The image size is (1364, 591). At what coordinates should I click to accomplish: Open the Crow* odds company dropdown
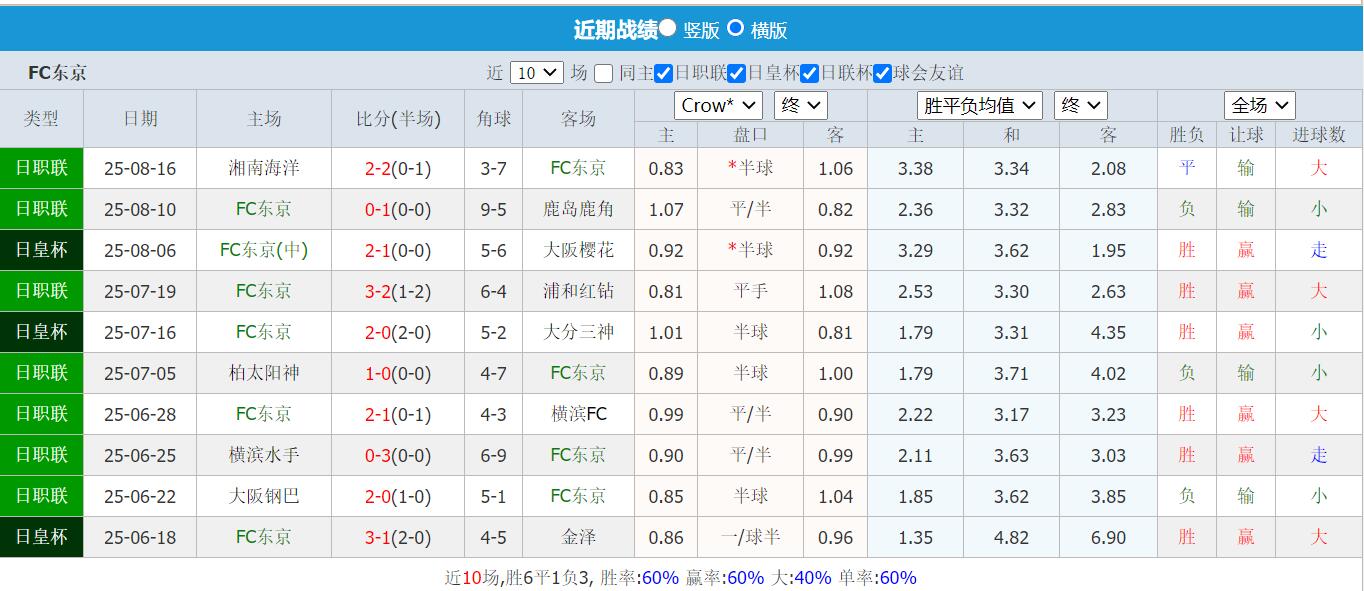click(718, 105)
